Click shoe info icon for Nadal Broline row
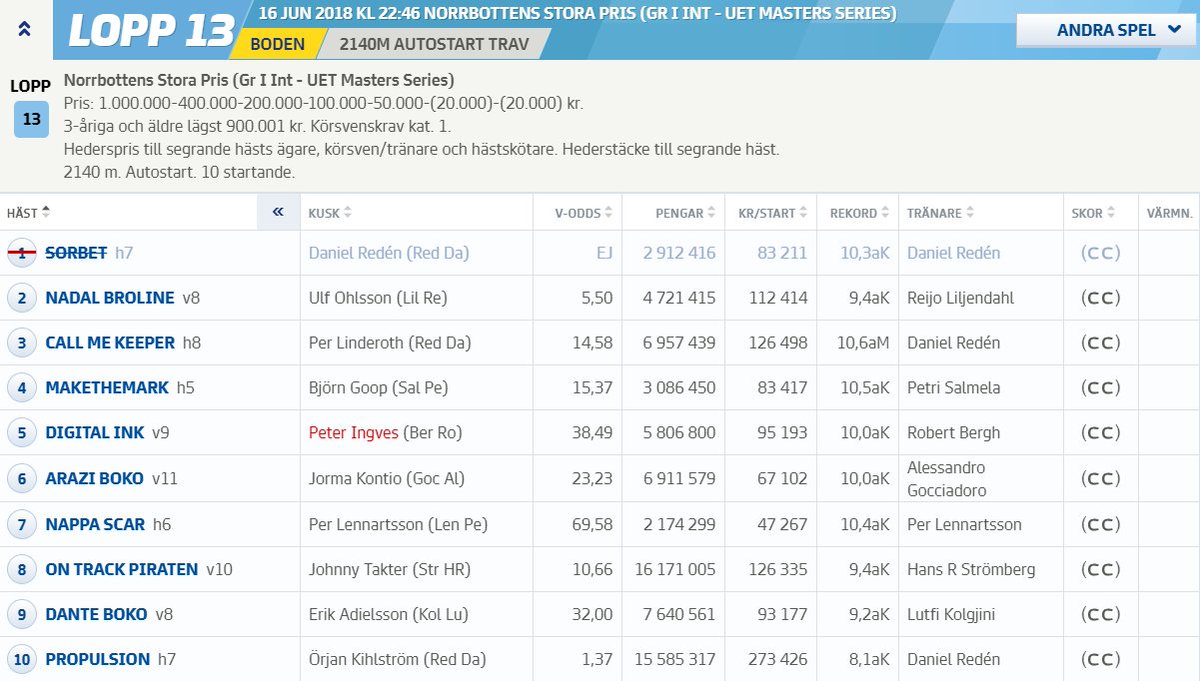 tap(1101, 299)
